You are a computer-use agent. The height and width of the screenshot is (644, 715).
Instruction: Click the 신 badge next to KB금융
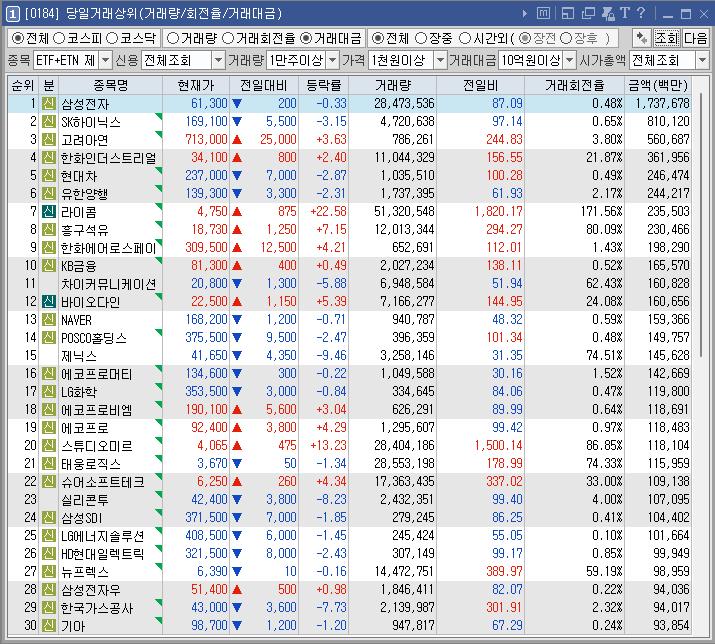(x=49, y=265)
